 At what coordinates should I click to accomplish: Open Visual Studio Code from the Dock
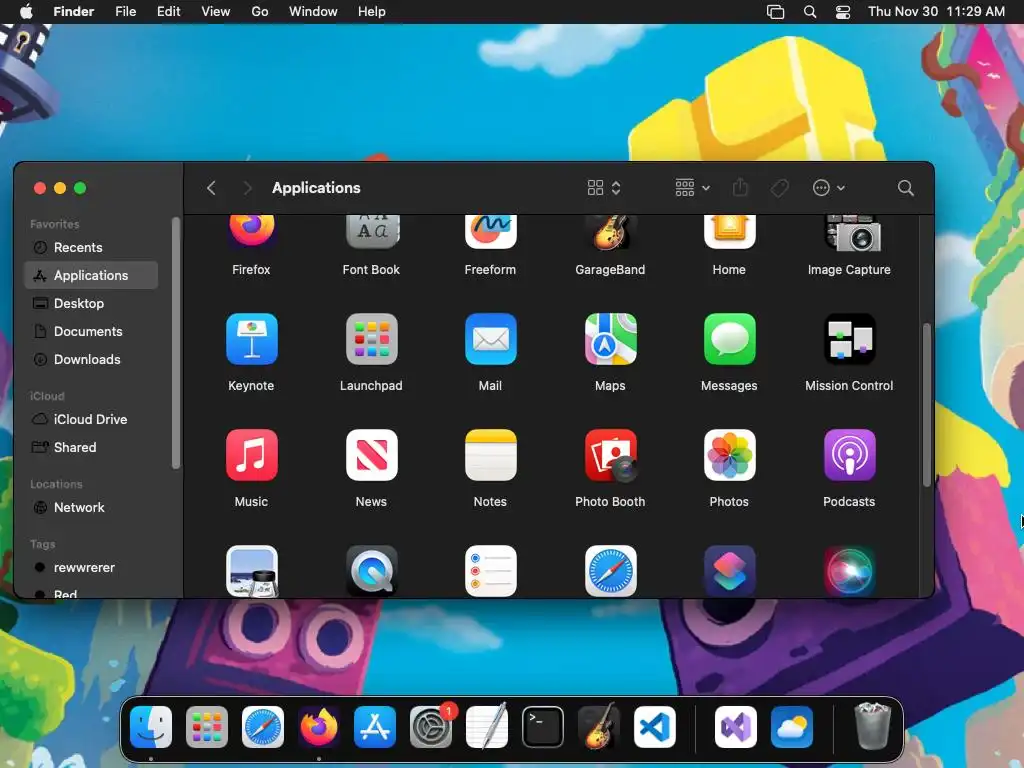pyautogui.click(x=655, y=727)
